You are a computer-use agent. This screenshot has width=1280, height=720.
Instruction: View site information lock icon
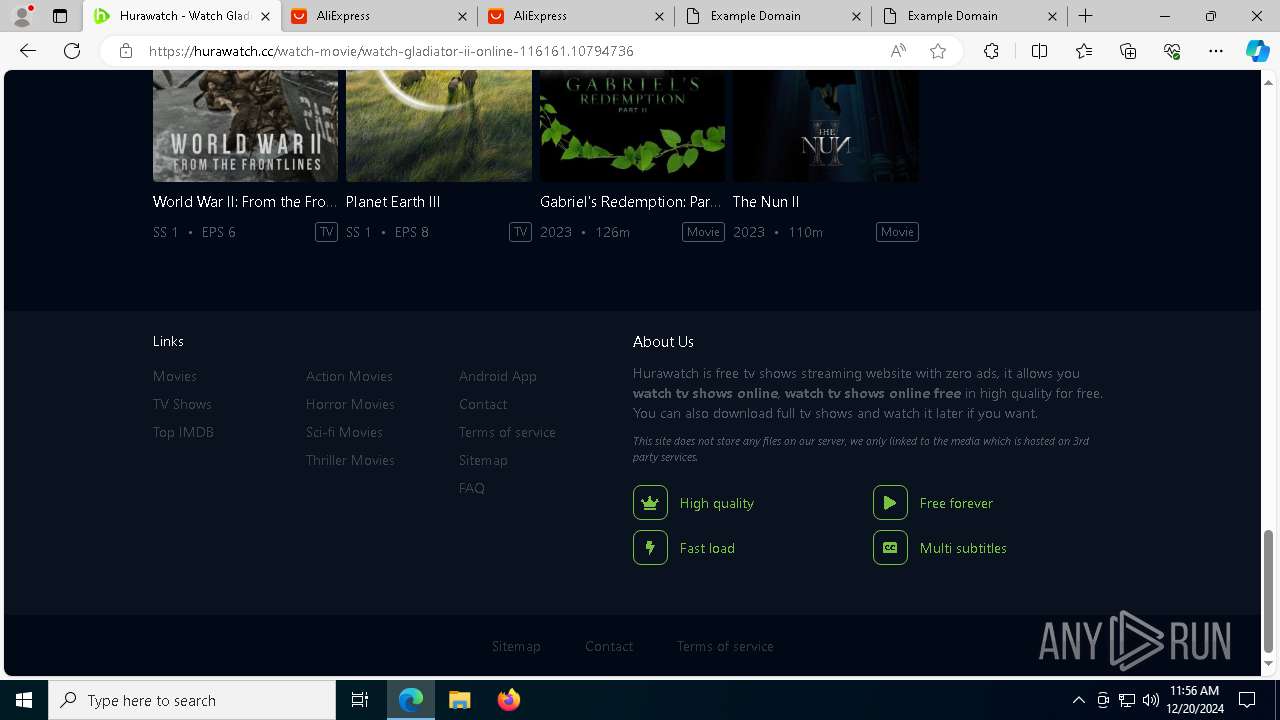tap(126, 51)
